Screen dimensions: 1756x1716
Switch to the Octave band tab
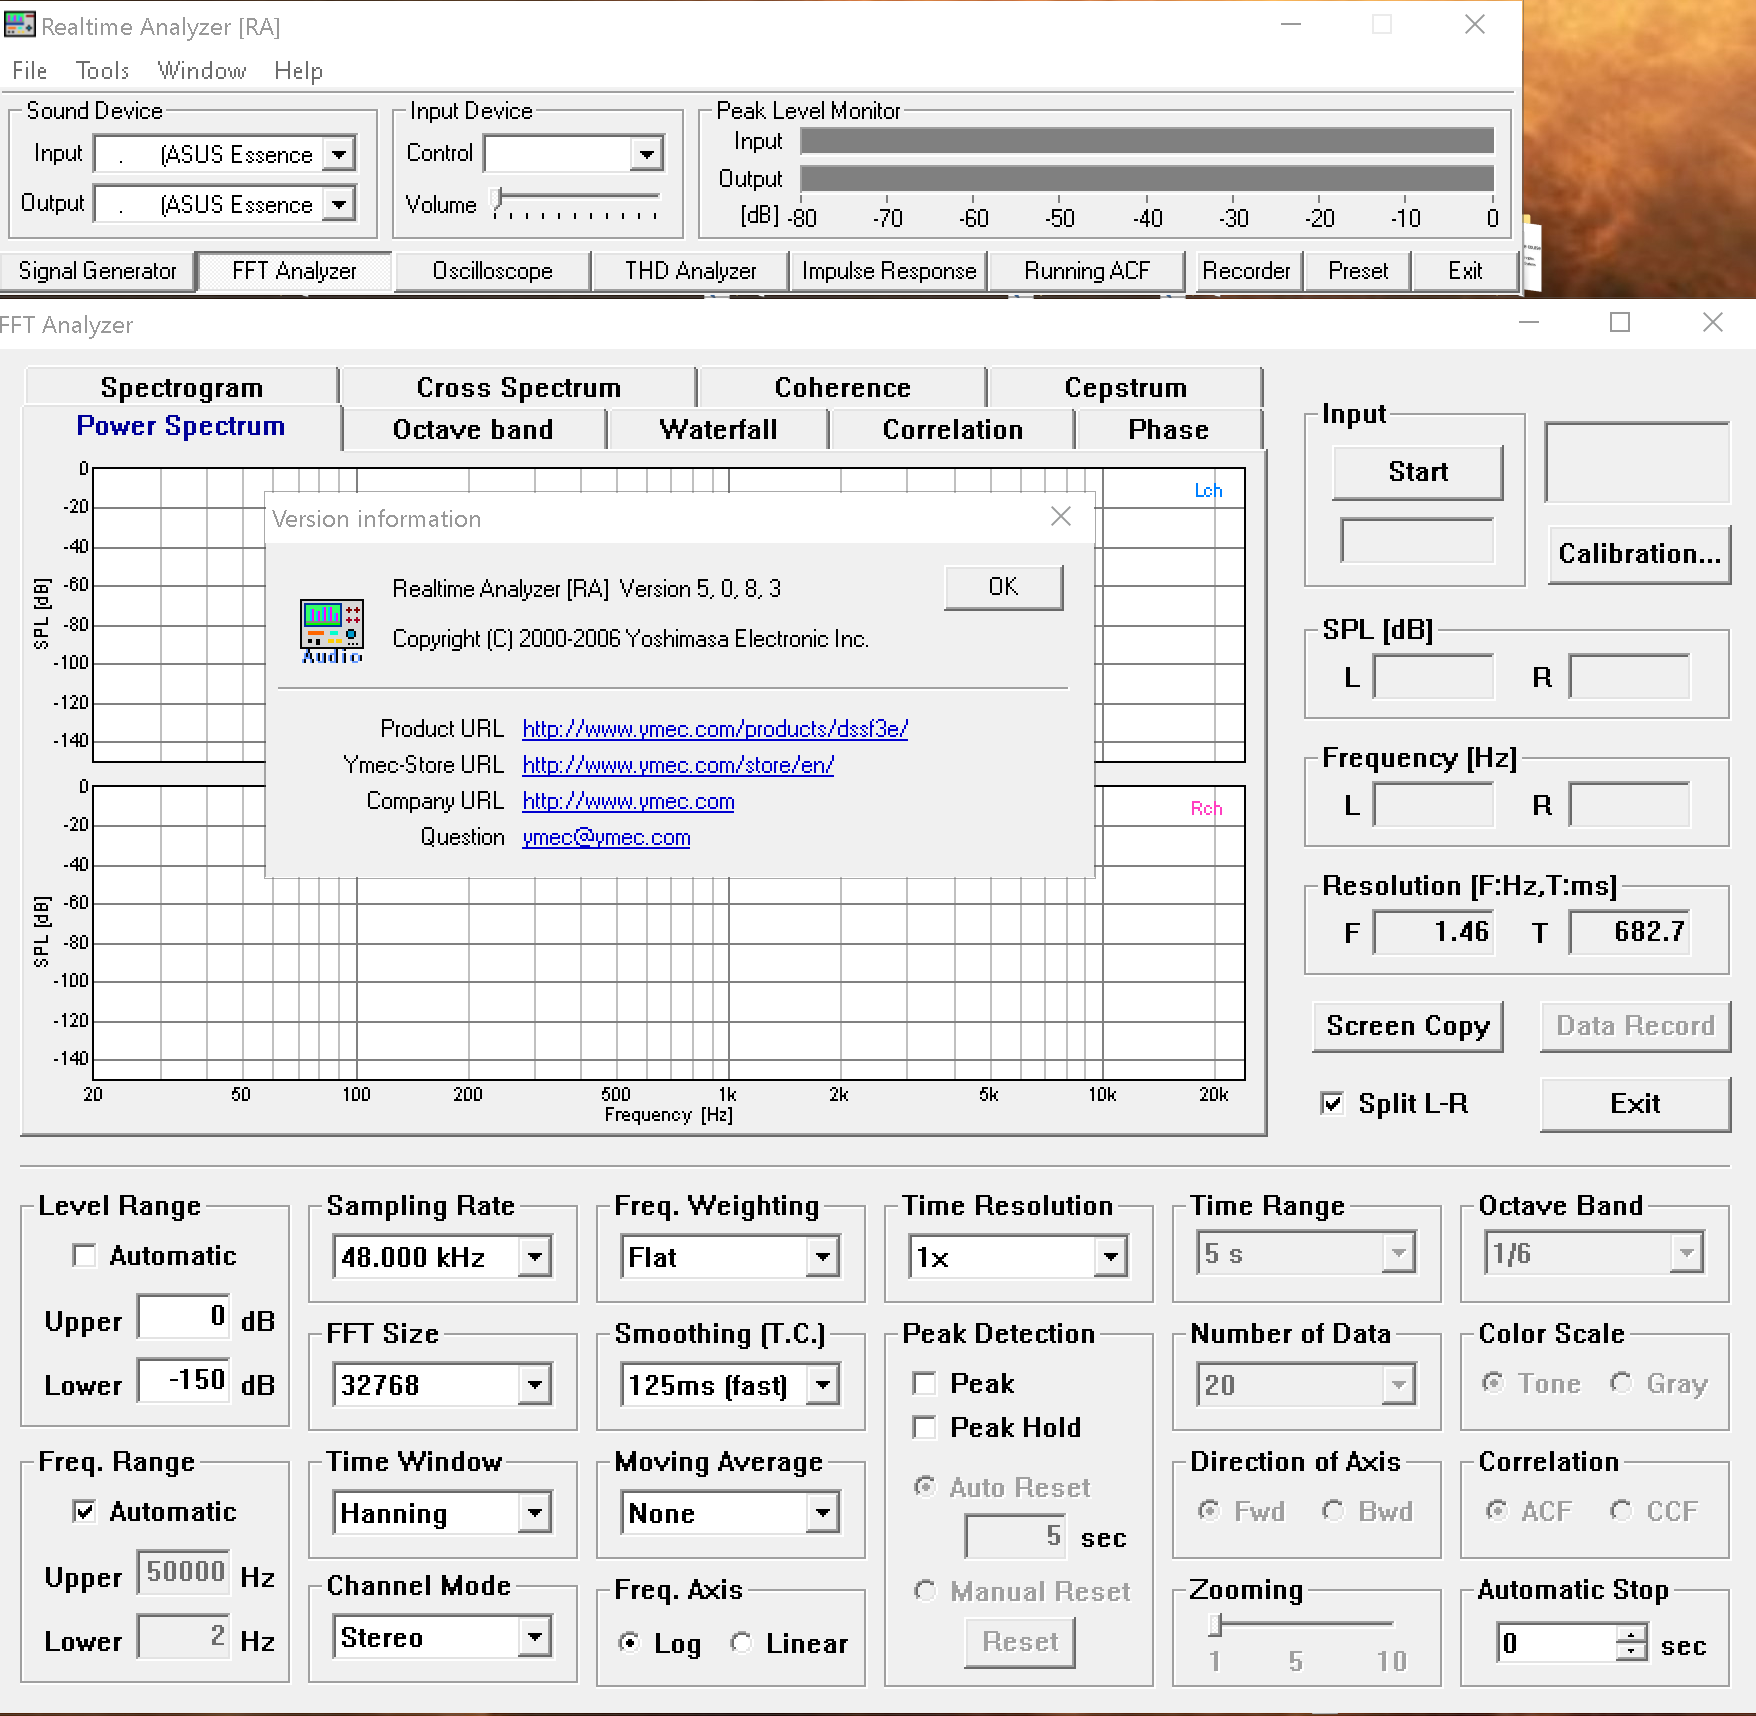click(473, 429)
